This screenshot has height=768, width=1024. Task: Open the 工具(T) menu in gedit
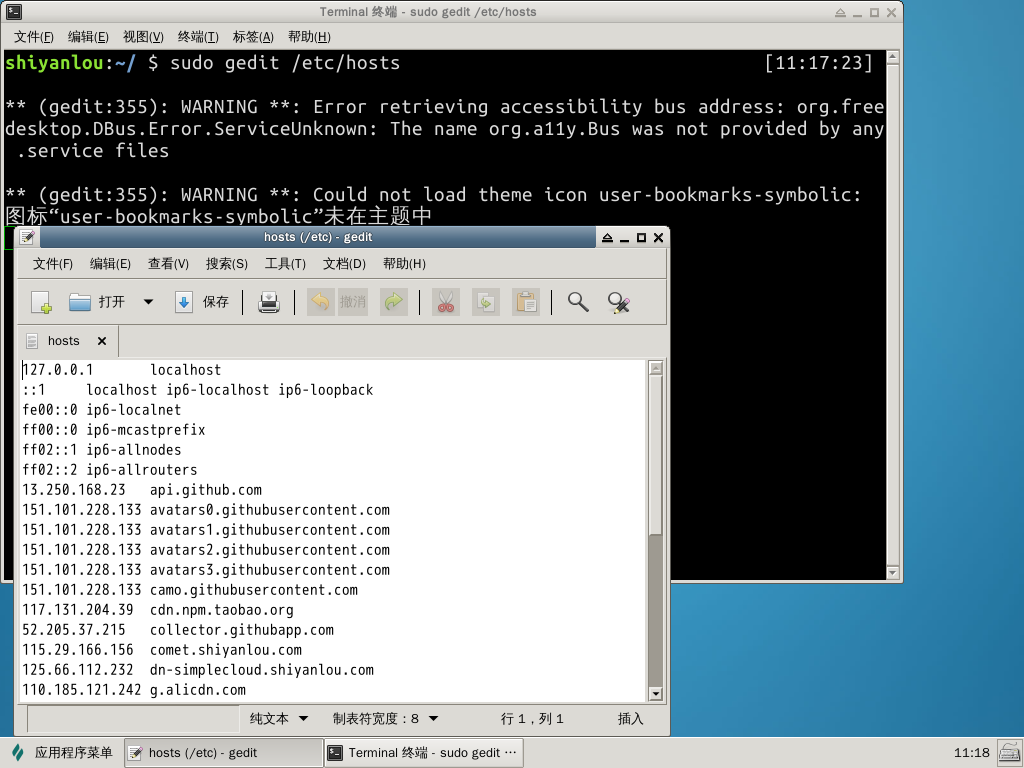coord(285,264)
